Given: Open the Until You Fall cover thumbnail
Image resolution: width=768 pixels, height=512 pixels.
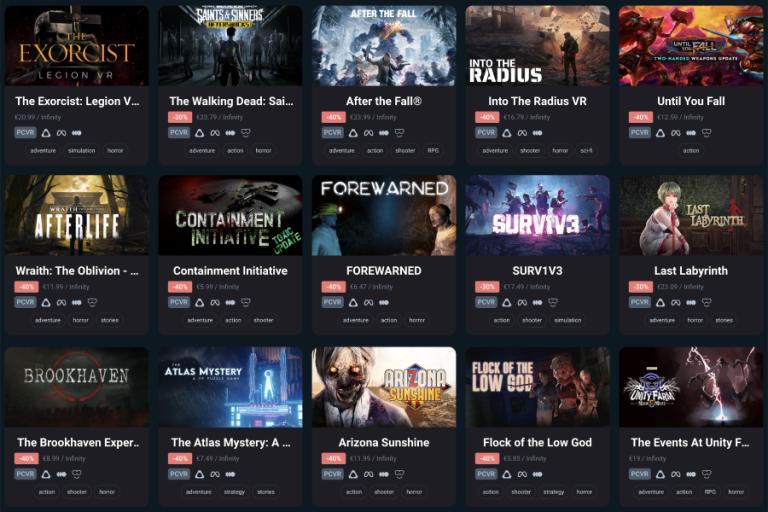Looking at the screenshot, I should click(x=691, y=46).
